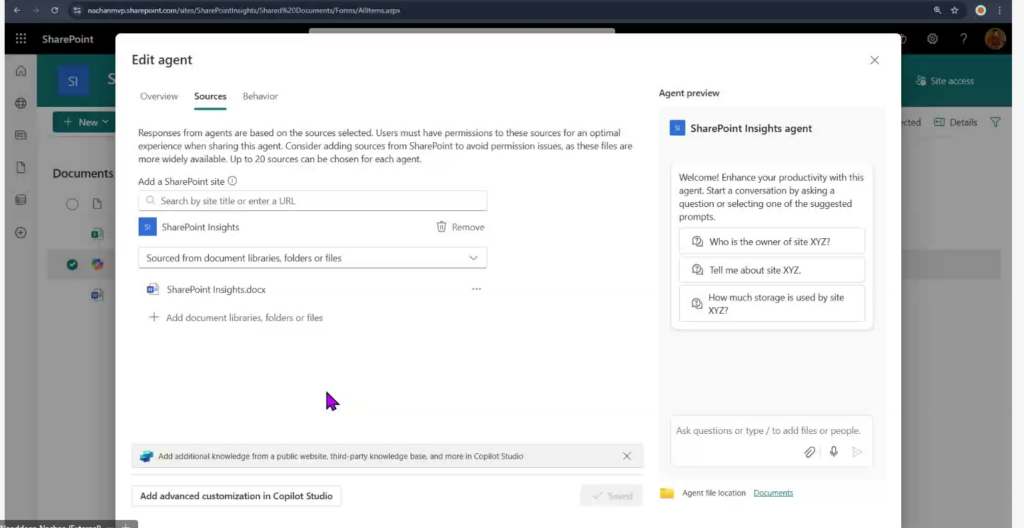Attach a file using the paperclip icon
Image resolution: width=1024 pixels, height=528 pixels.
tap(810, 452)
